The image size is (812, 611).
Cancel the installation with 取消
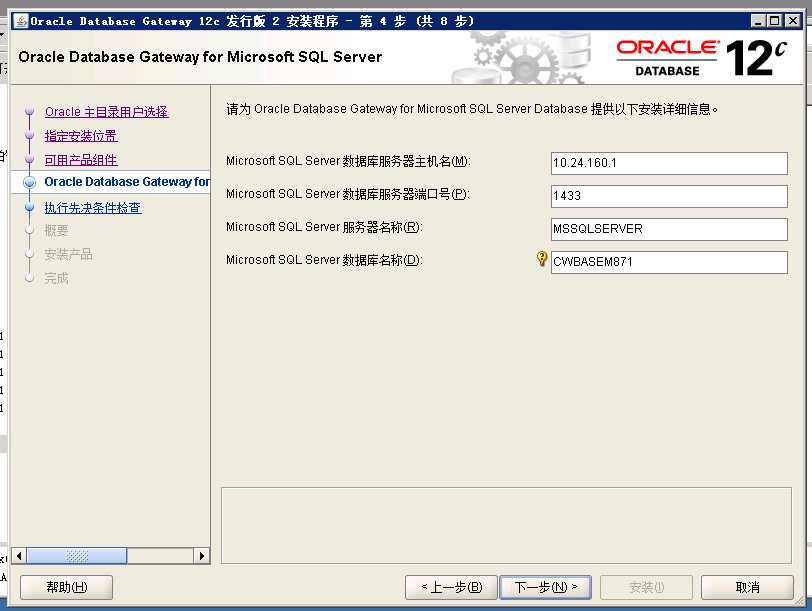747,587
